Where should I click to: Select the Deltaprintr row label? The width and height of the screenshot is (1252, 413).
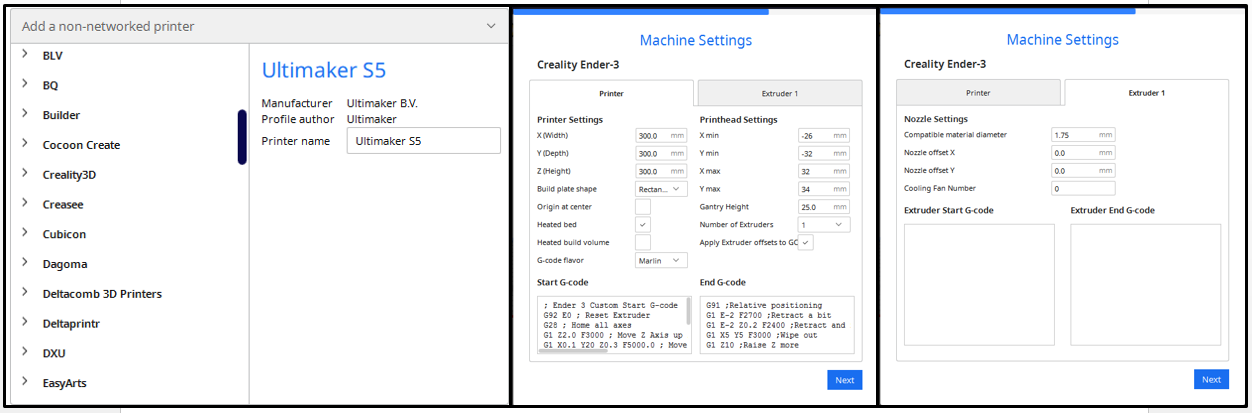click(71, 323)
